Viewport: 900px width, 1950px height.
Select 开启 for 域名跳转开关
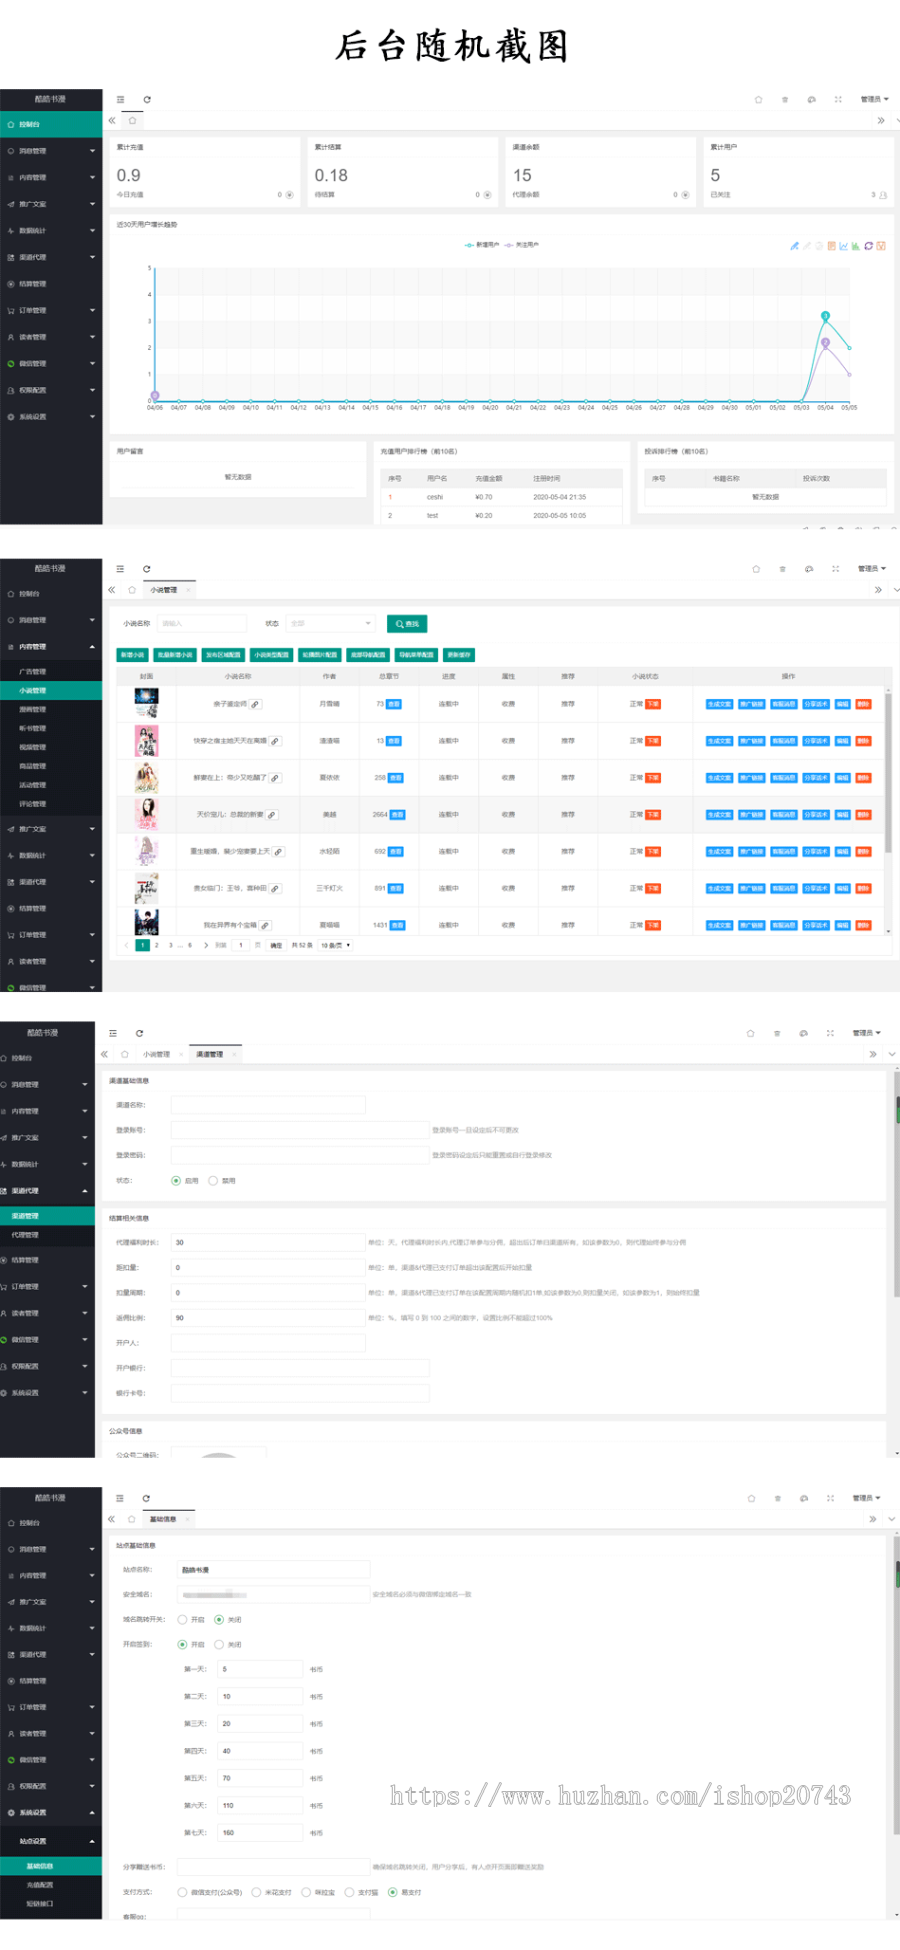(183, 1620)
